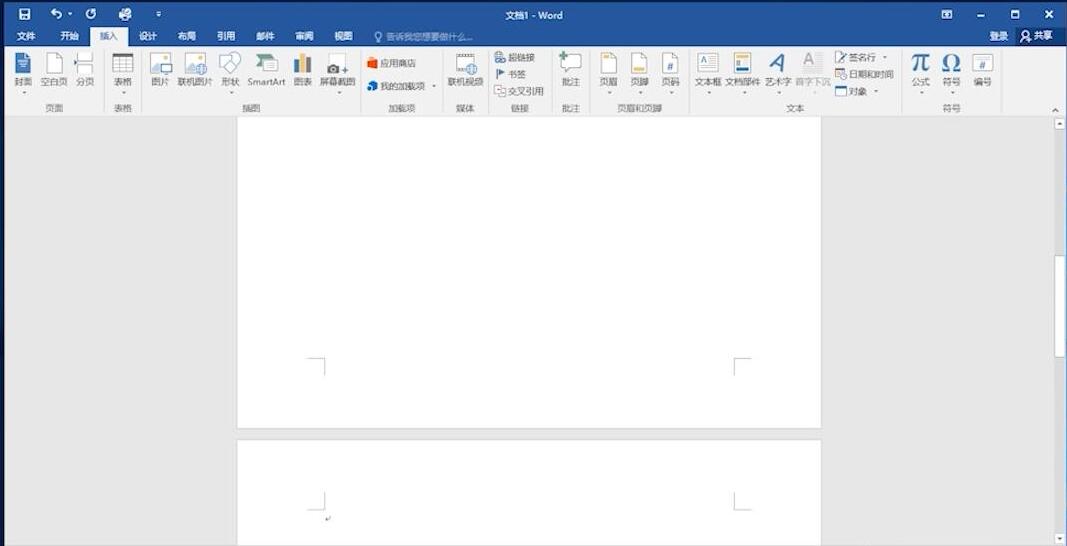This screenshot has width=1067, height=546.
Task: Undo the last action
Action: pos(56,14)
